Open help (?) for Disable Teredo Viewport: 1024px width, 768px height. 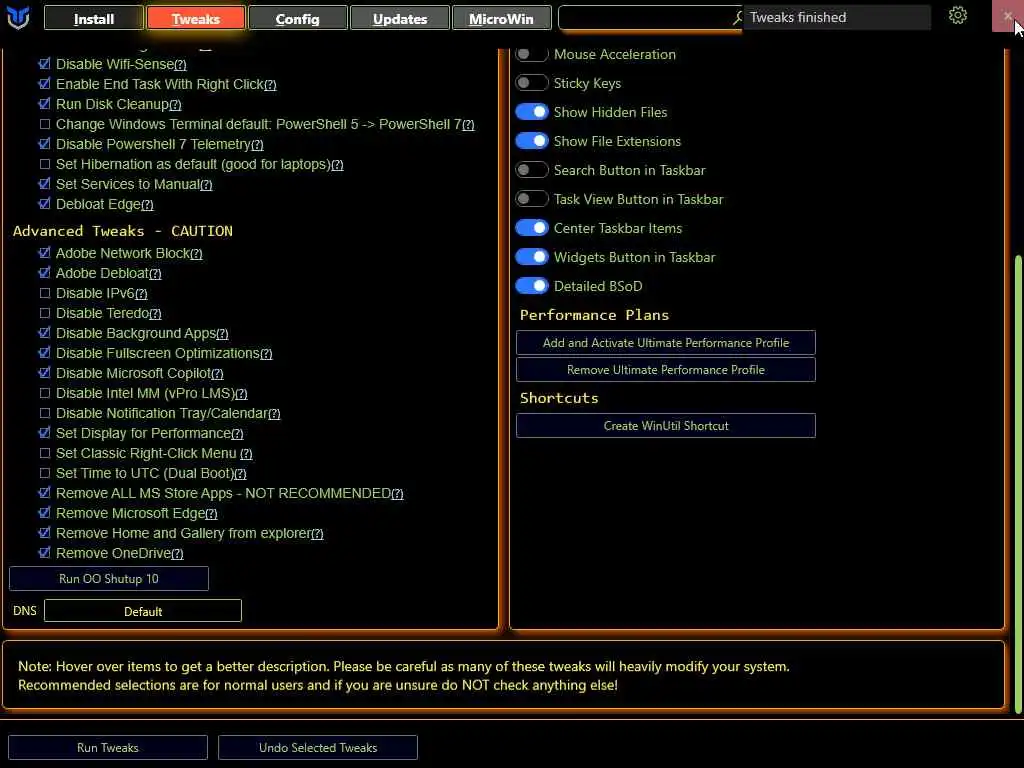[155, 314]
